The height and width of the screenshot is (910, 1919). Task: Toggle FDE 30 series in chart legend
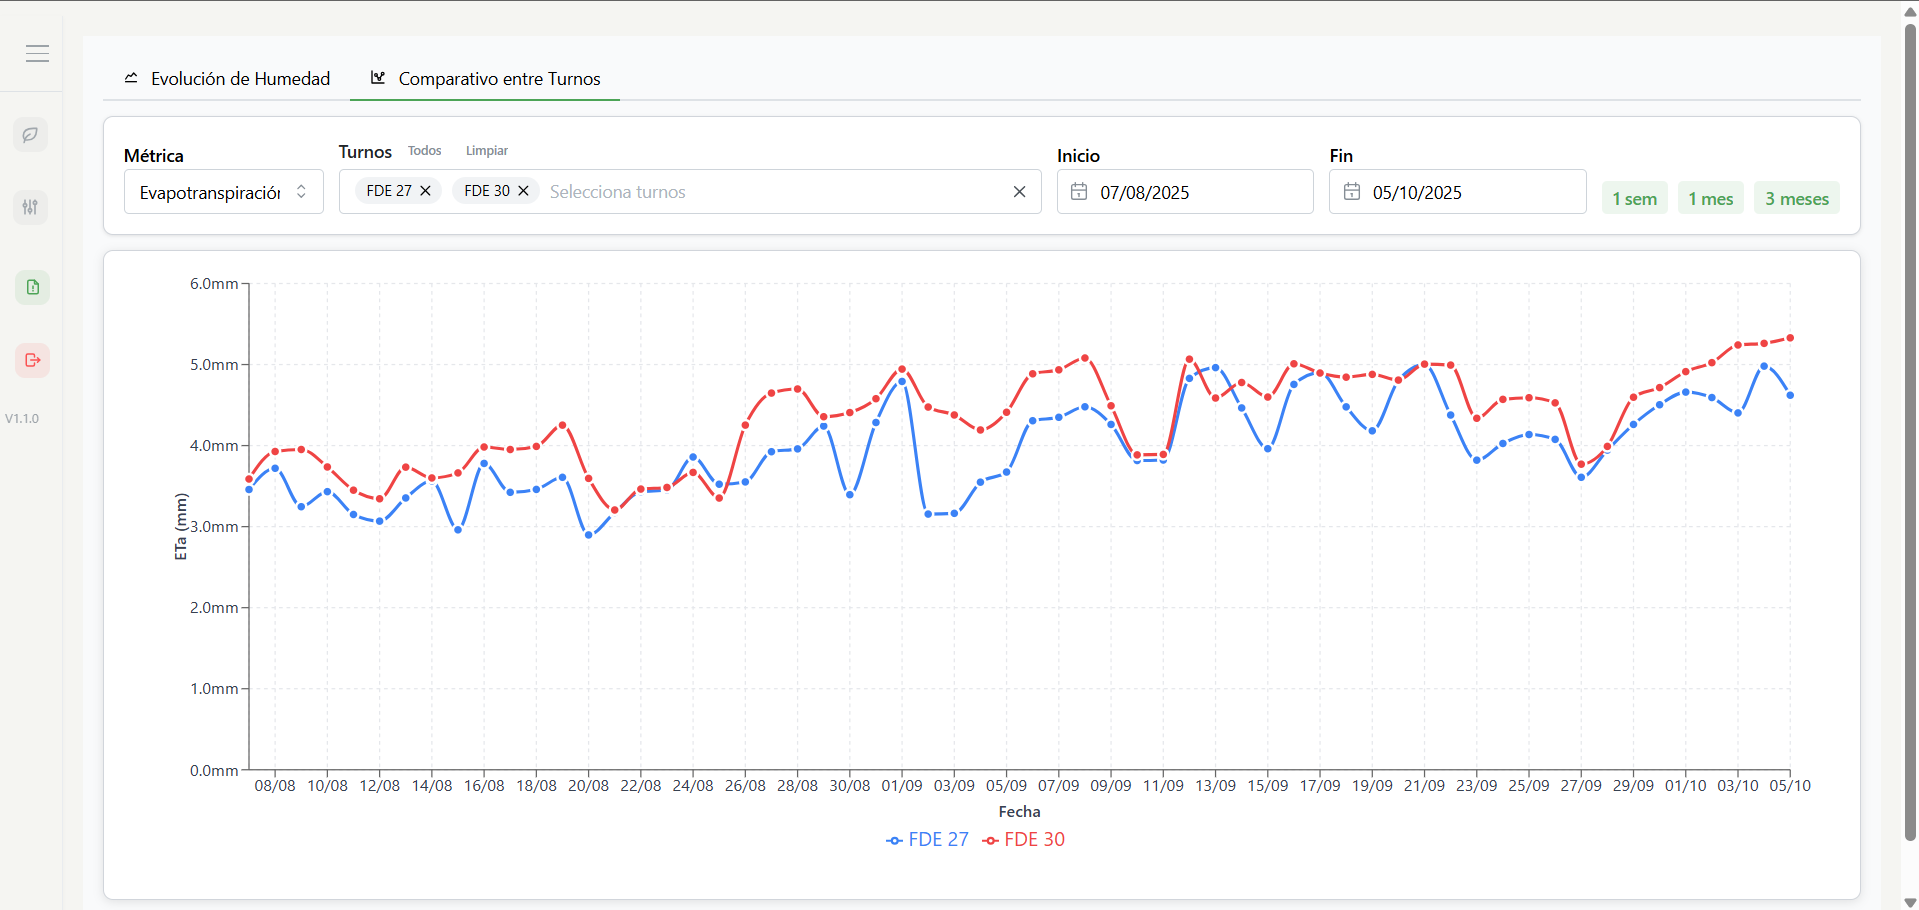click(1023, 840)
